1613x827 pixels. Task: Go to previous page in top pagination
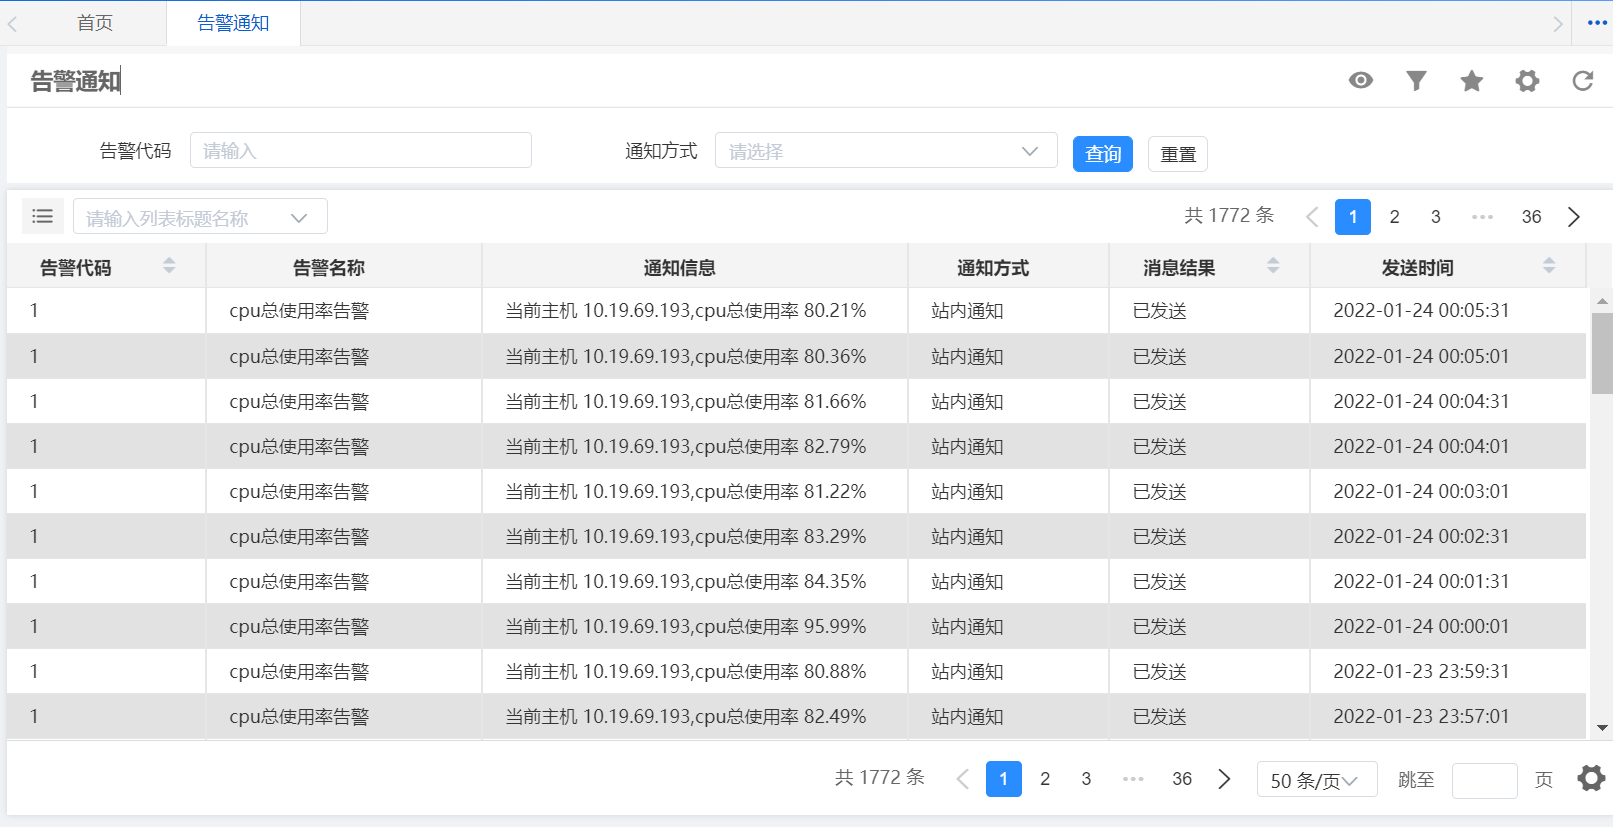[x=1312, y=217]
